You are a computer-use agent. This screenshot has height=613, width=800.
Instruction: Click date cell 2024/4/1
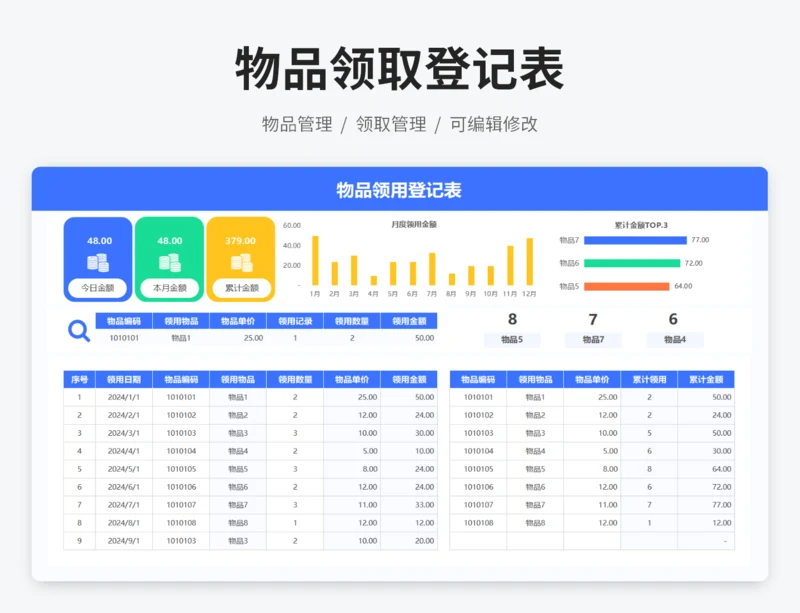(x=123, y=451)
